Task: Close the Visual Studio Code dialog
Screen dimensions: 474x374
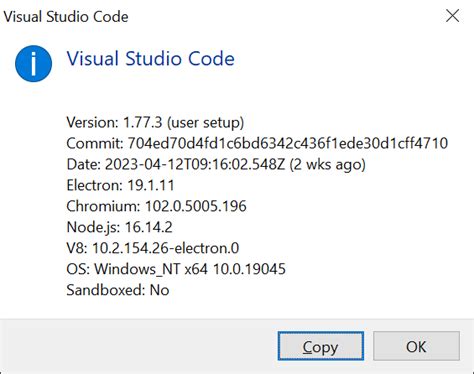Action: click(x=452, y=16)
